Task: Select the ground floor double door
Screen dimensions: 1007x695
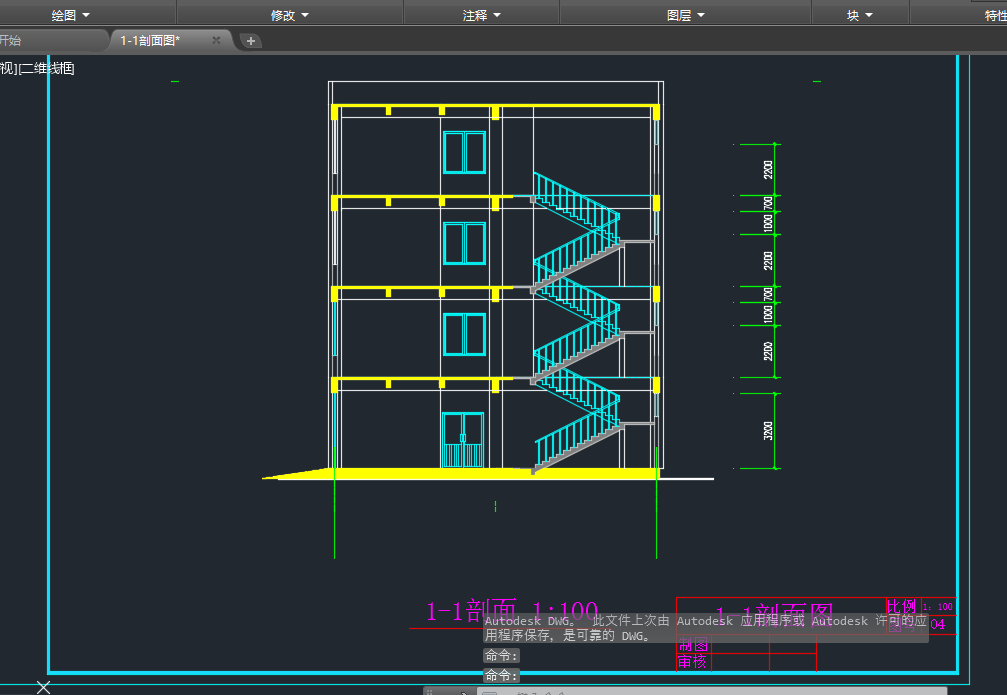Action: 462,440
